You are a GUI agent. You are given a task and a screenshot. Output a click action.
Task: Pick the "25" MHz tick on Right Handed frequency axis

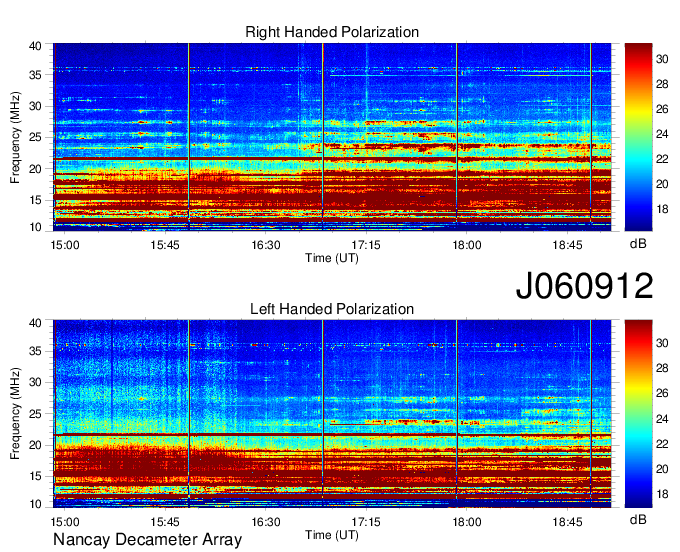point(35,137)
